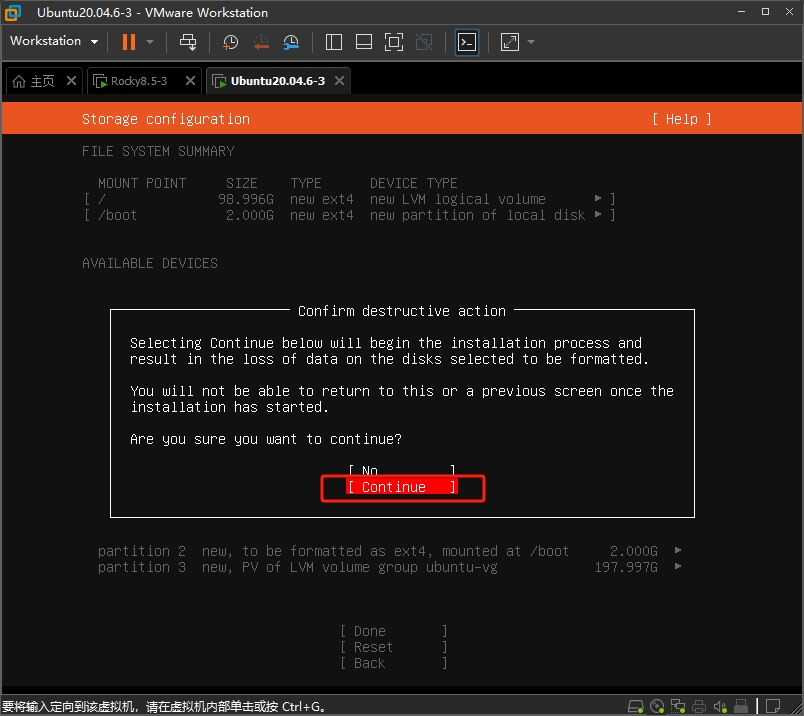Toggle the console view icon
This screenshot has width=804, height=716.
coord(467,42)
